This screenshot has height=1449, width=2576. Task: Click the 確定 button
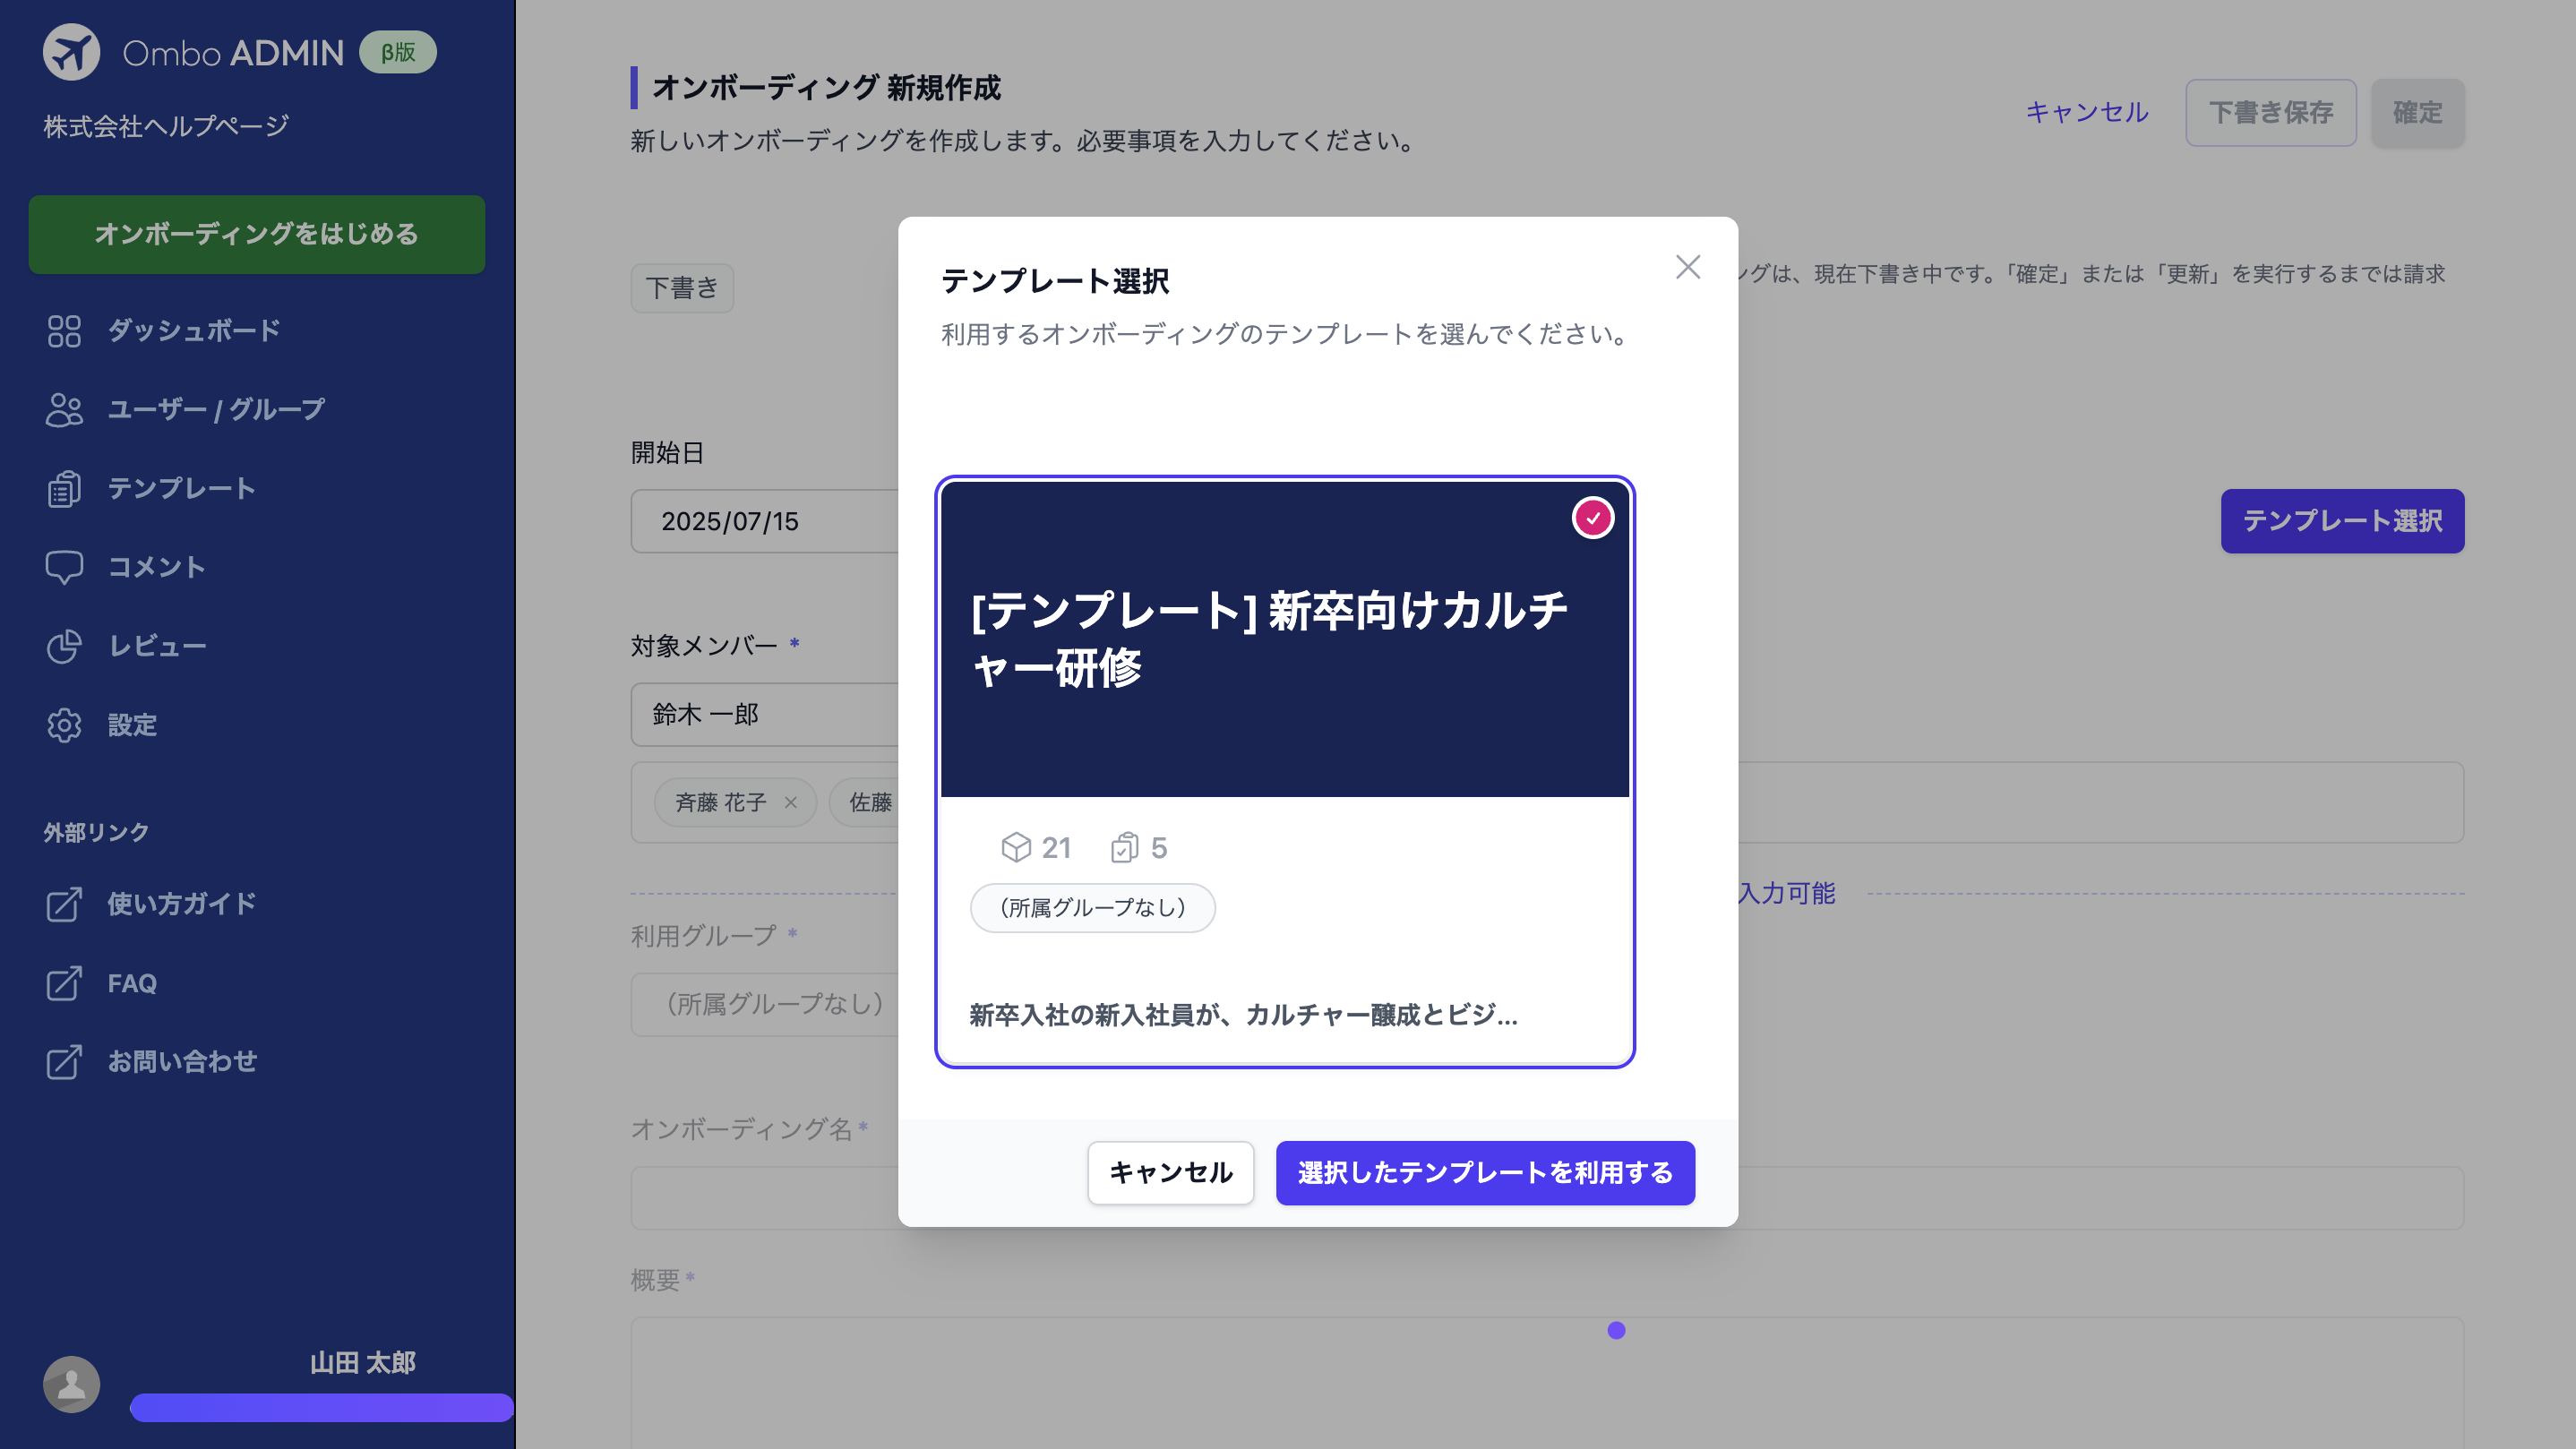[2417, 112]
